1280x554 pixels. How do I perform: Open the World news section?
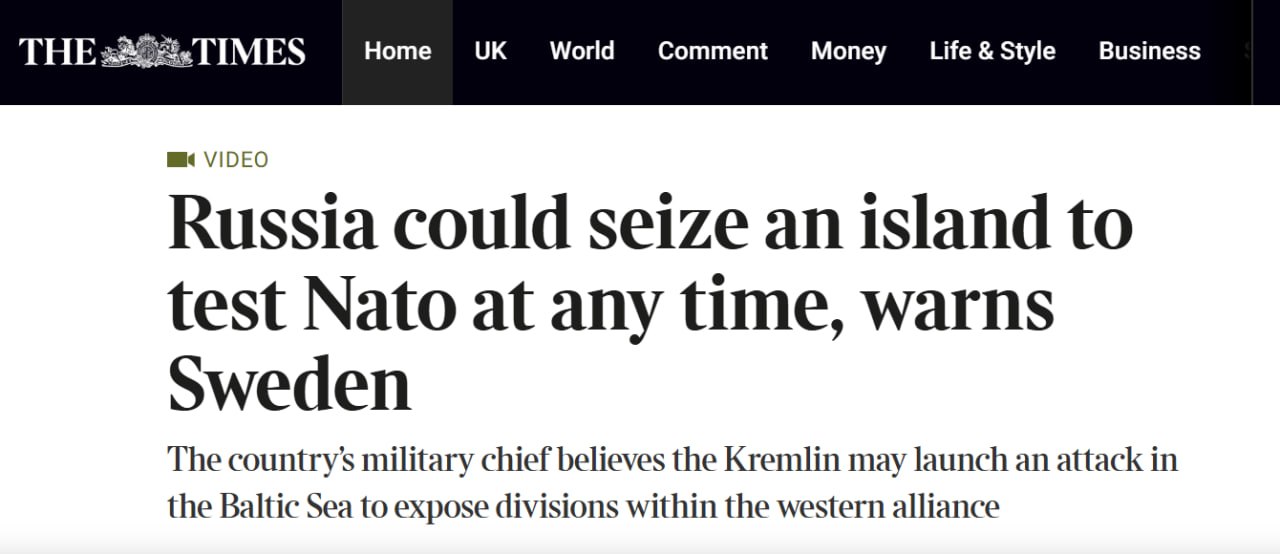pyautogui.click(x=581, y=51)
